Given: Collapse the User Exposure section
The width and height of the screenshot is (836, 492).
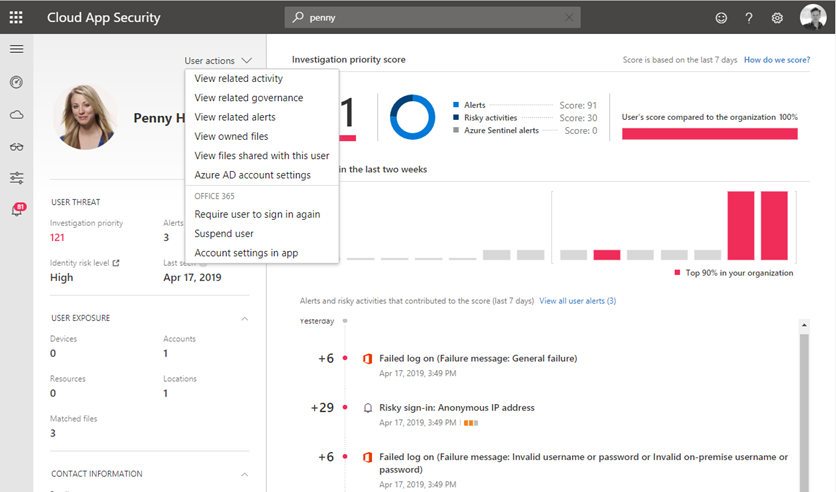Looking at the screenshot, I should (245, 318).
